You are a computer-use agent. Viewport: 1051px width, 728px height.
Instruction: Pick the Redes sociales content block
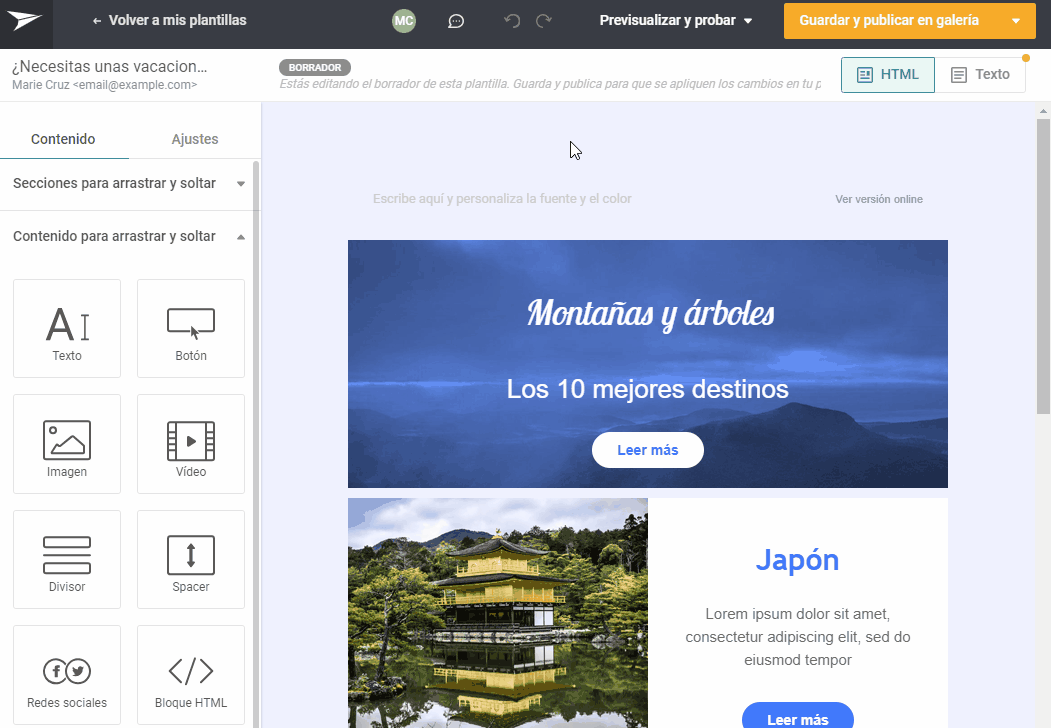[67, 675]
